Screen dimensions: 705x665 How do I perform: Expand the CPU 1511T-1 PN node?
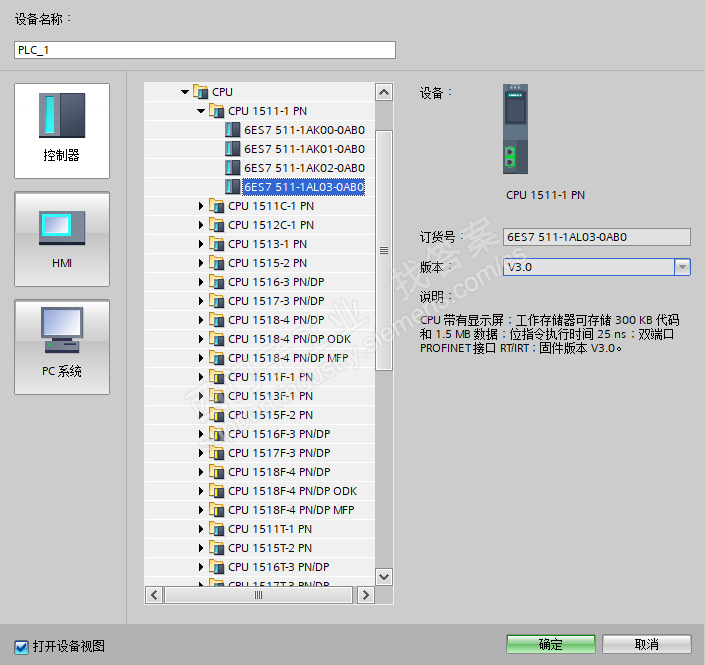pos(201,529)
